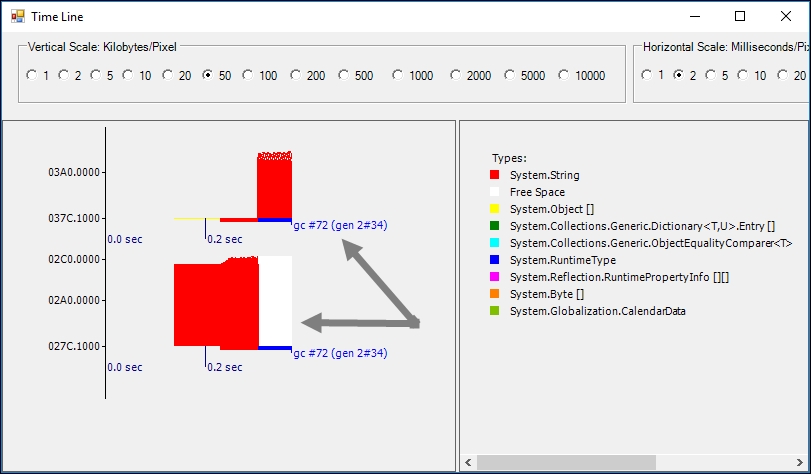Click the blue System.RuntimeType legend swatch
This screenshot has height=474, width=811.
pos(494,260)
